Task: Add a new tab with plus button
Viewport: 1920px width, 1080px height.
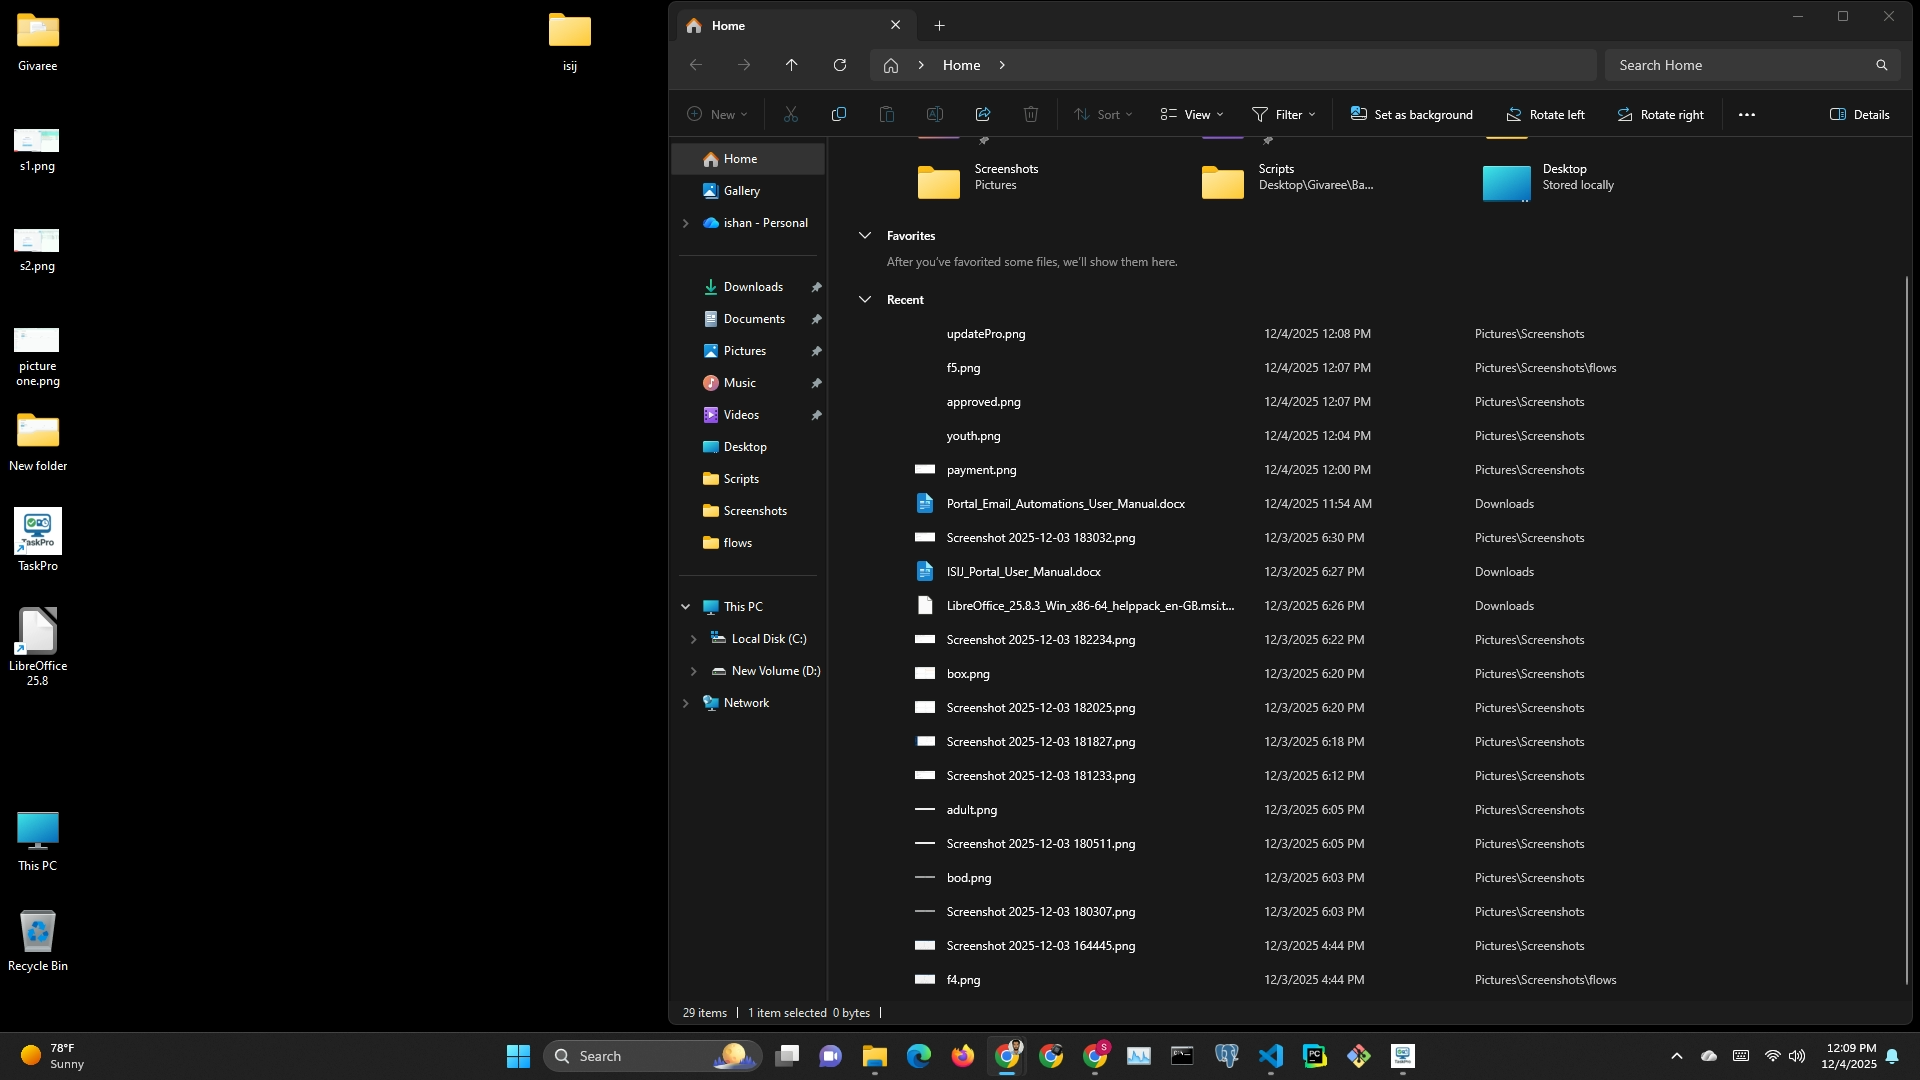Action: 939,26
